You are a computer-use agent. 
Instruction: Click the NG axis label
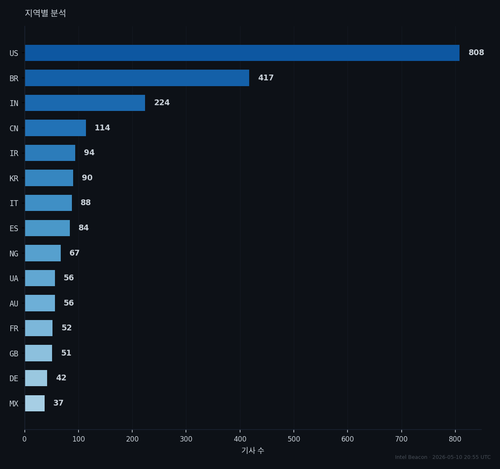pyautogui.click(x=14, y=254)
